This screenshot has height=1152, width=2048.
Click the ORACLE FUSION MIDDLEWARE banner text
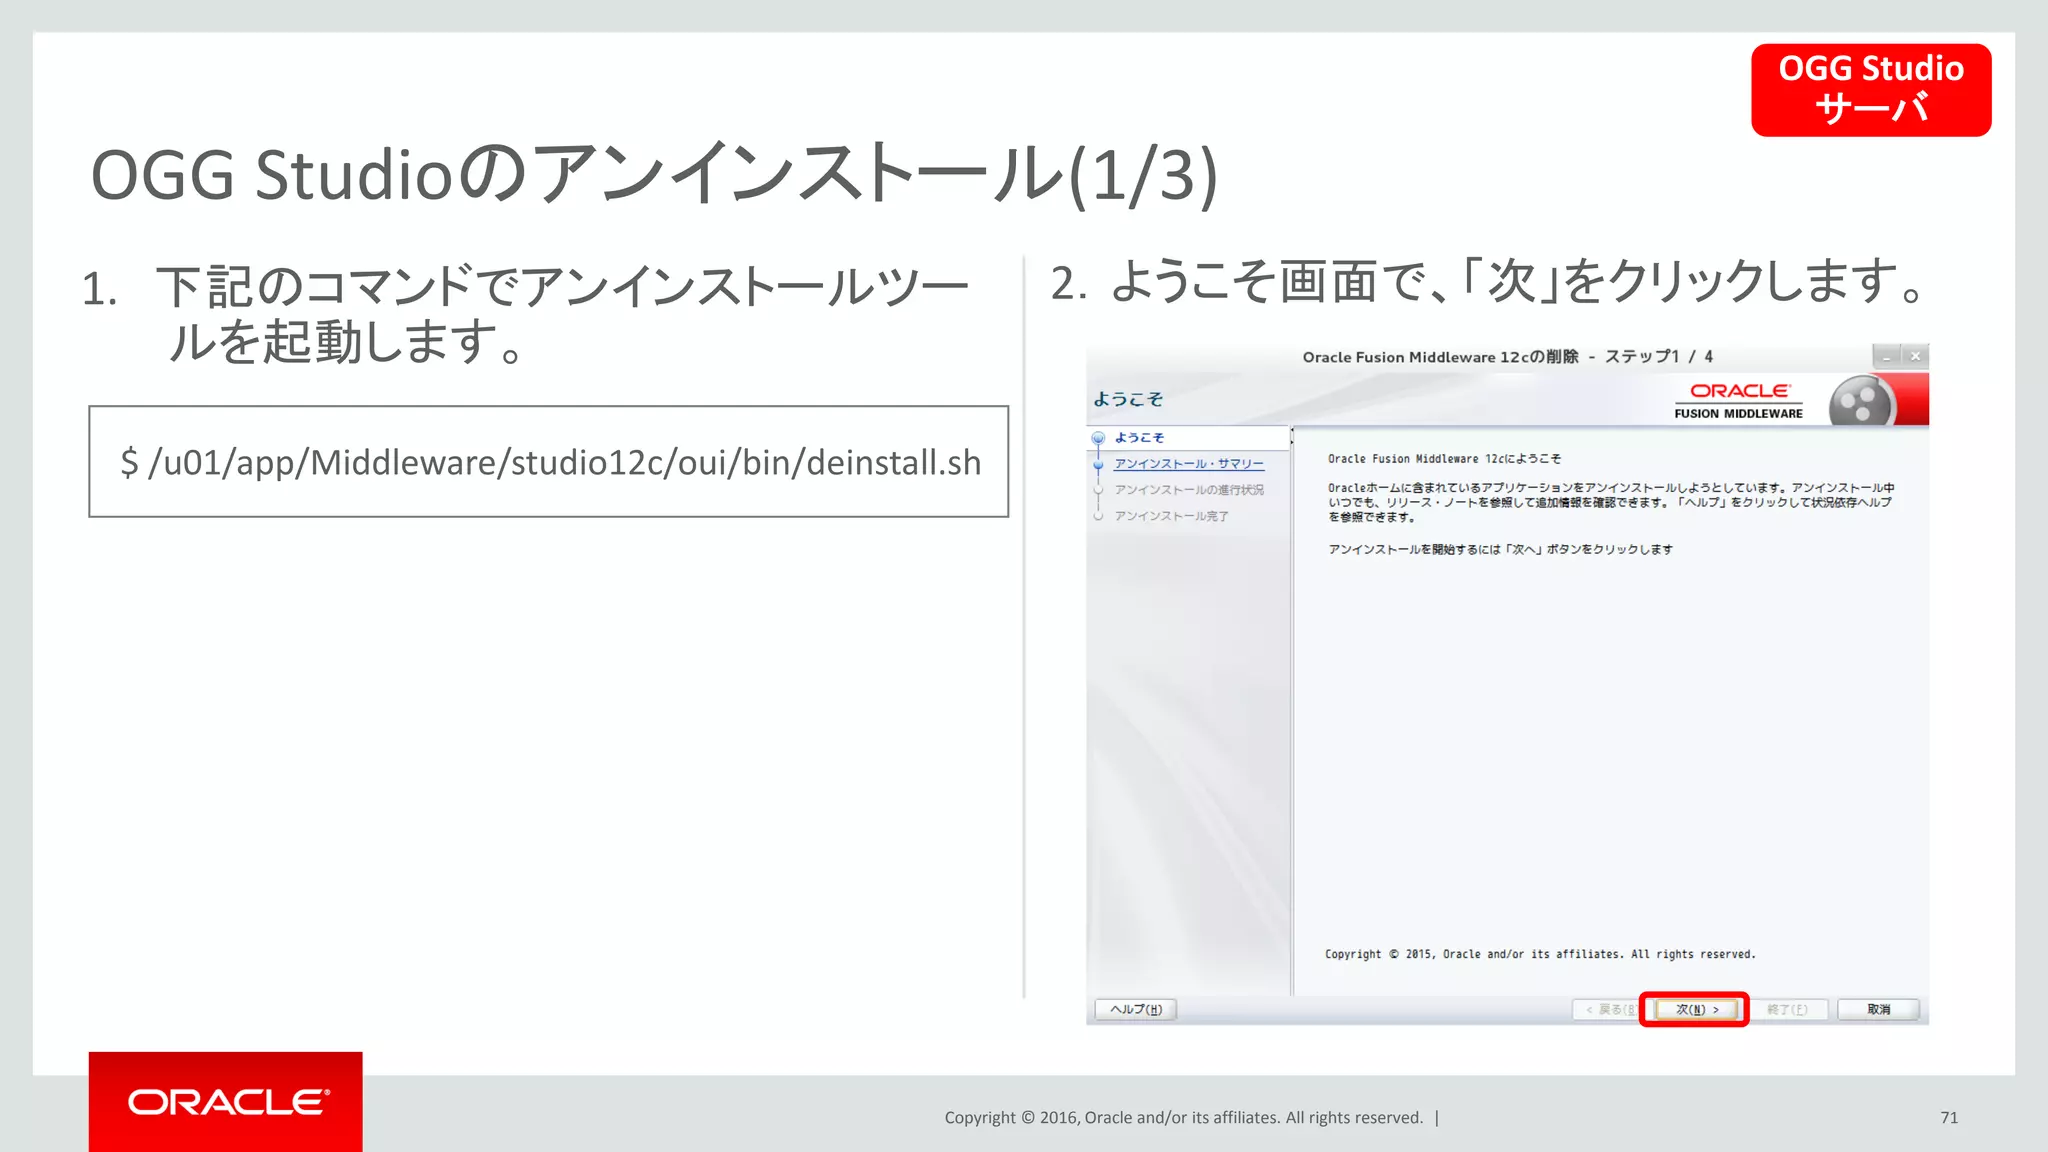(1739, 400)
